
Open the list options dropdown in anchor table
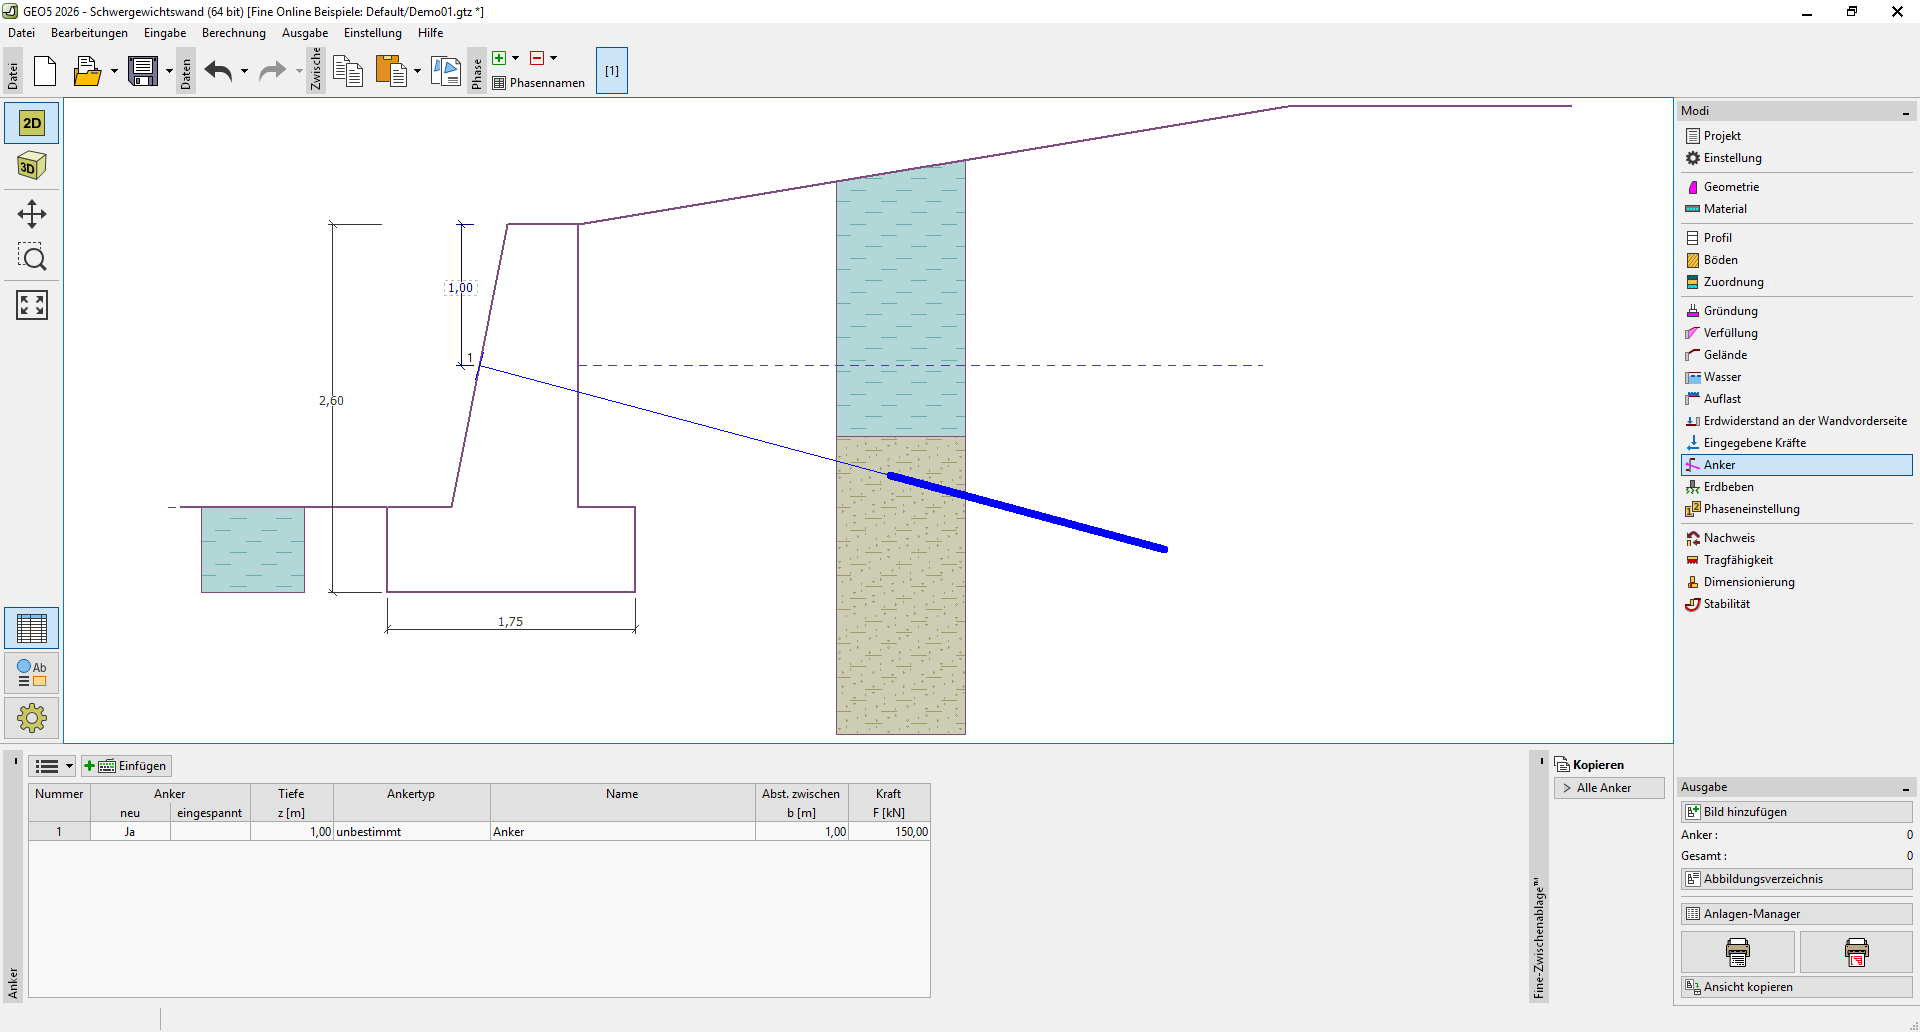pyautogui.click(x=53, y=766)
